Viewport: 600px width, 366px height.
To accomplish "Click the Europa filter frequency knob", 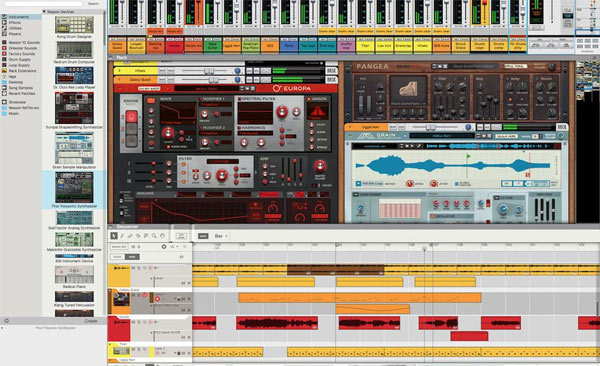I will [x=222, y=175].
